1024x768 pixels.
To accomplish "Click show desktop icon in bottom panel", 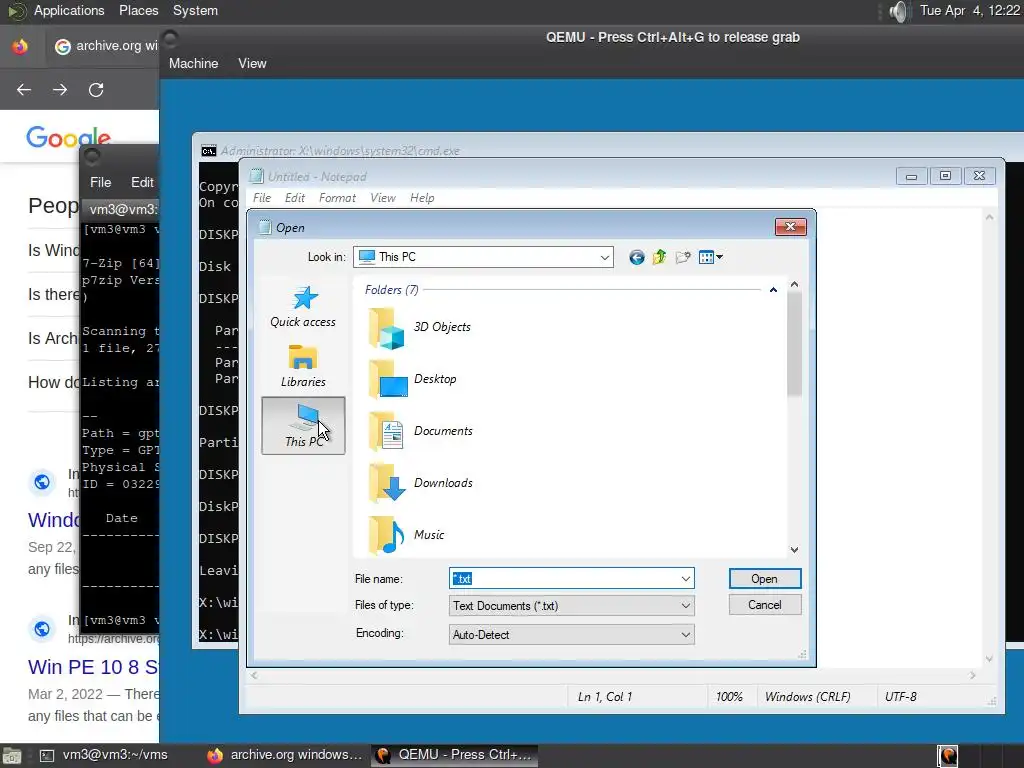I will pos(12,756).
